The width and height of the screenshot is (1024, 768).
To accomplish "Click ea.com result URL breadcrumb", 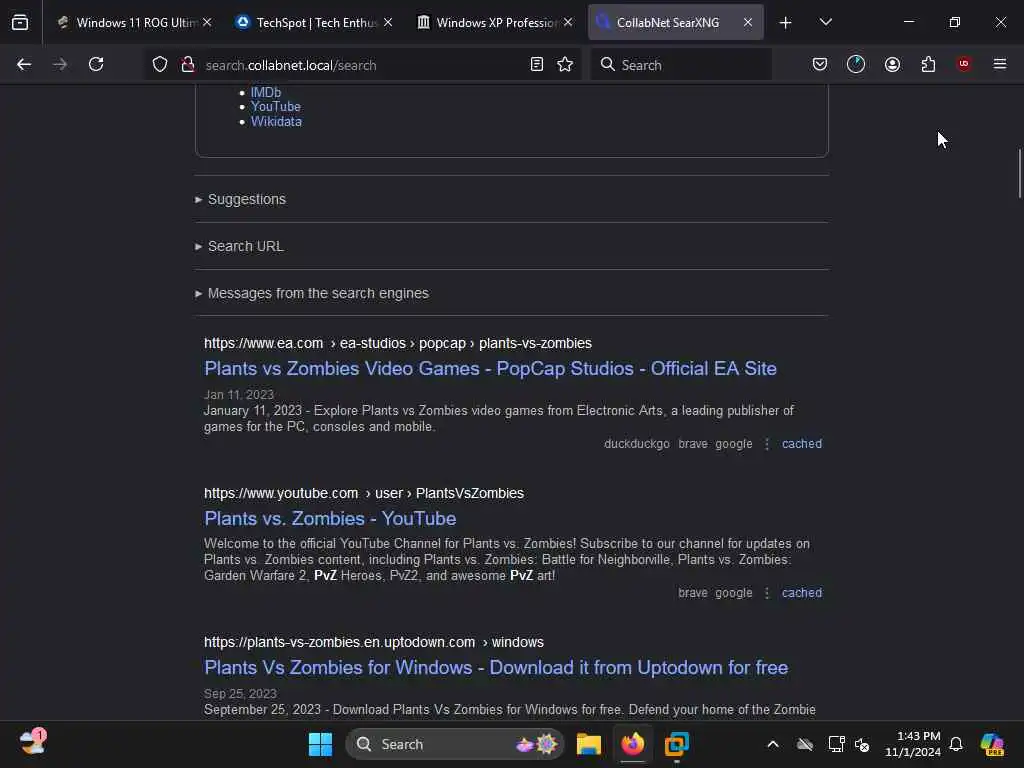I will pyautogui.click(x=398, y=344).
